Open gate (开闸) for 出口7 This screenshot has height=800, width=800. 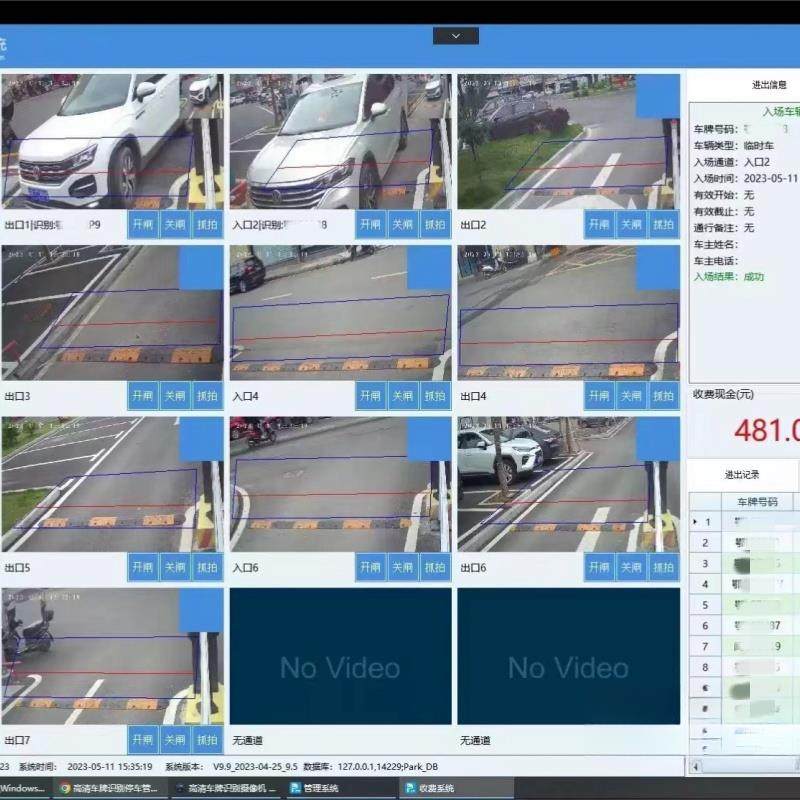pyautogui.click(x=143, y=740)
